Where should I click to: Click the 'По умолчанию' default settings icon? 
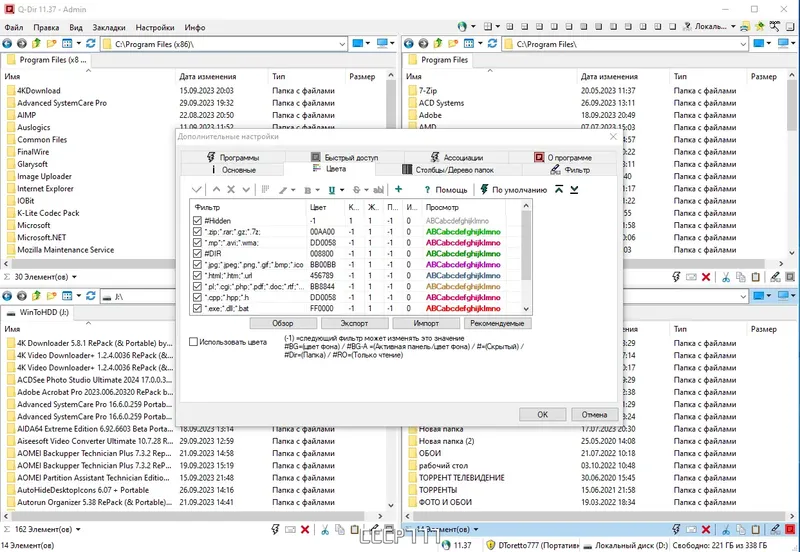click(x=483, y=189)
